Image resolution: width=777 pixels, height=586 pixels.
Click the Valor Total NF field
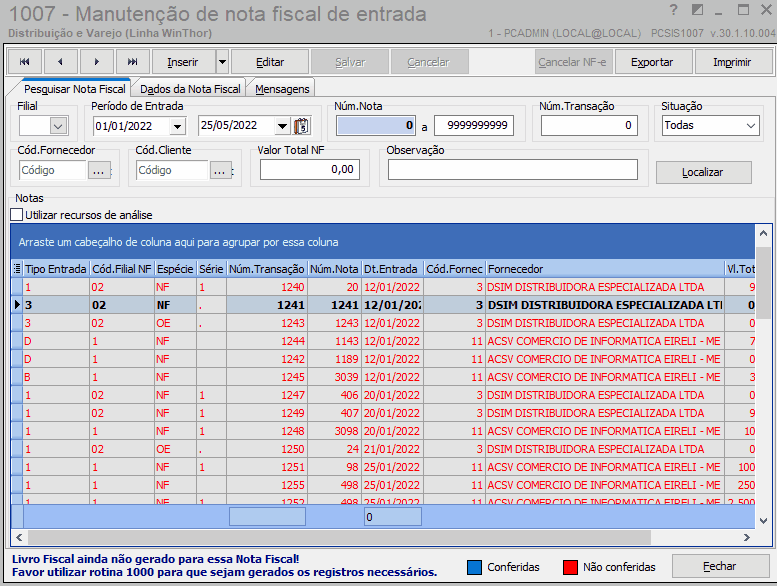tap(310, 170)
